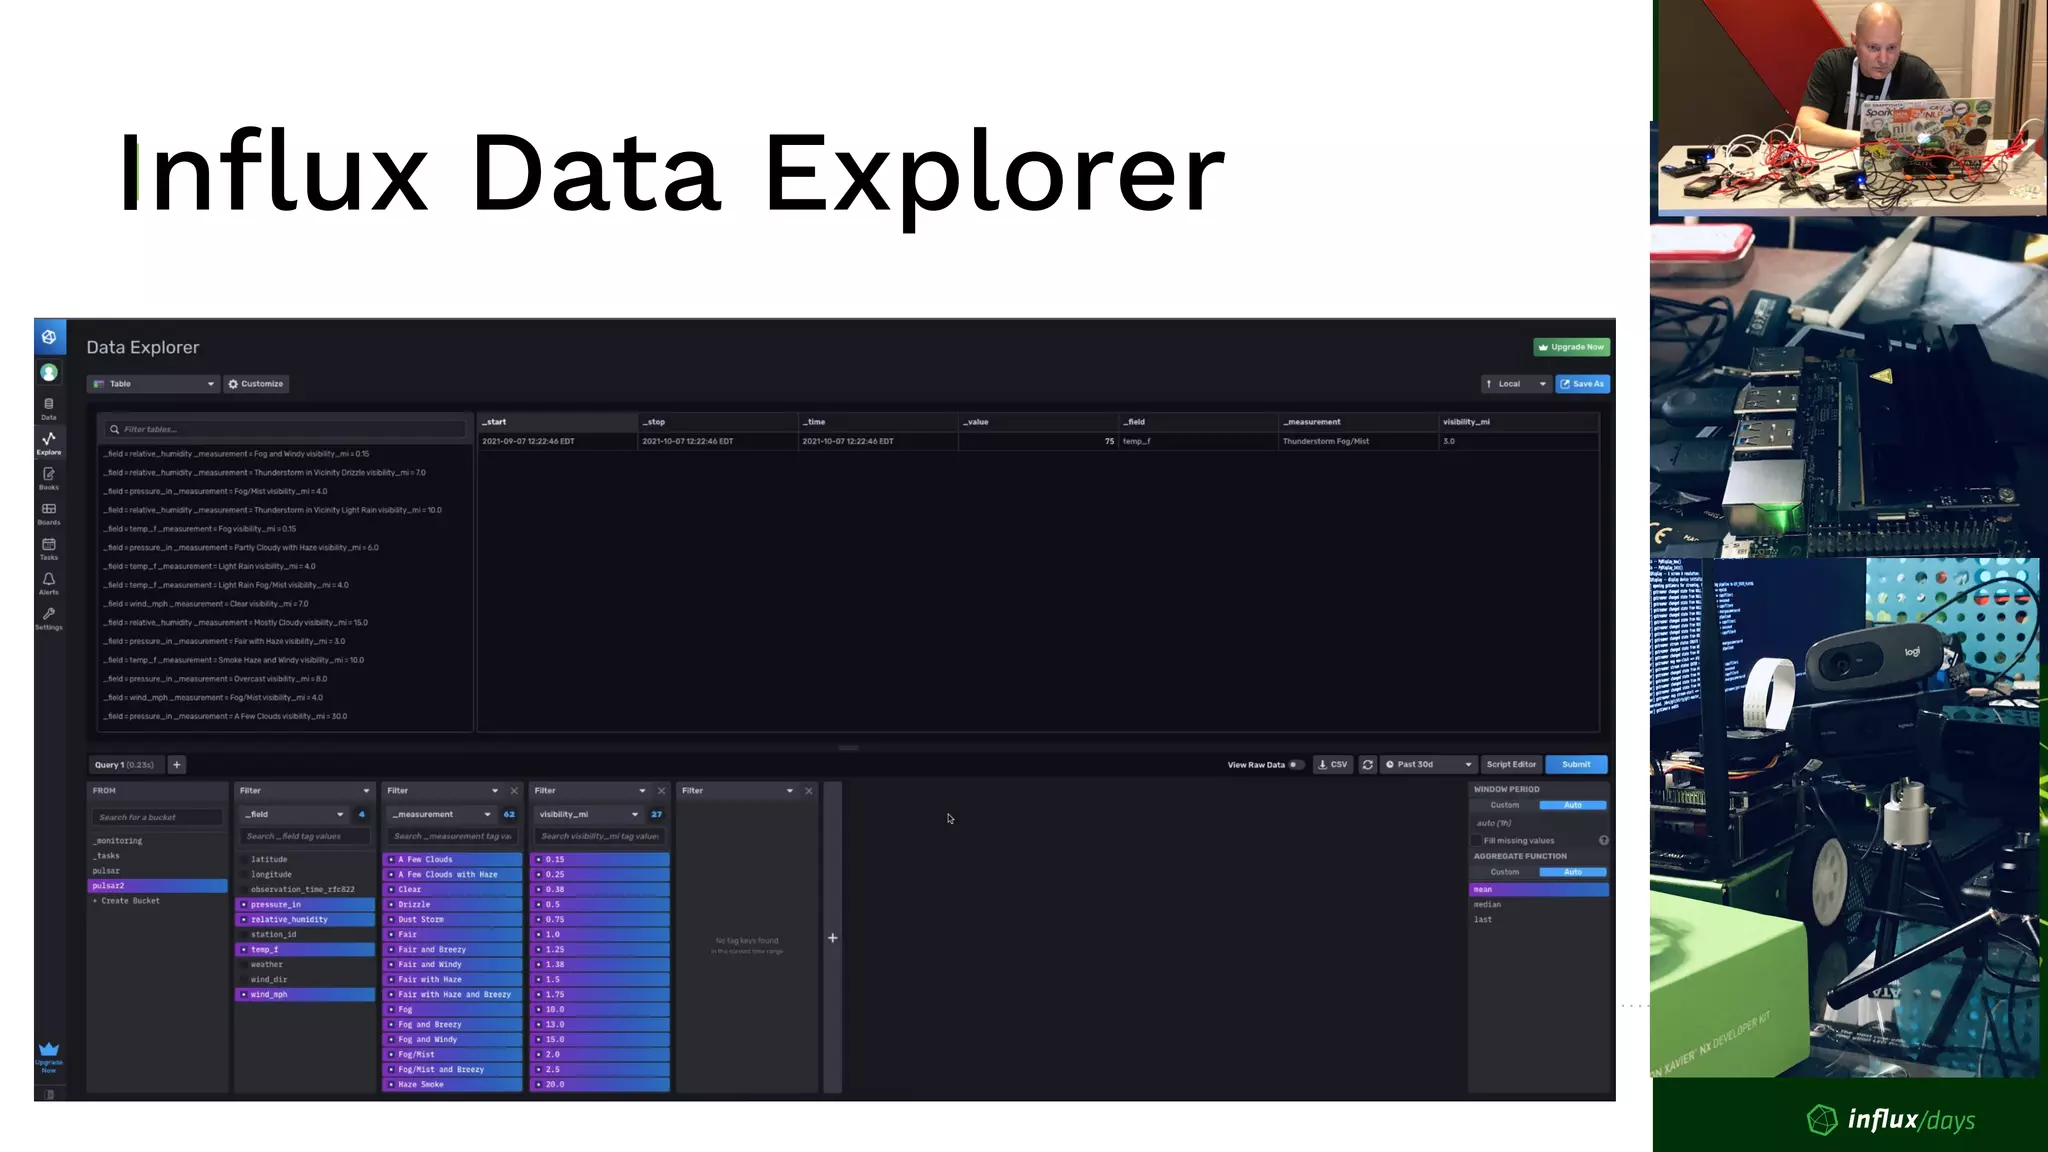Click the InfluxDB logo in the sidebar
Screen dimensions: 2048x1152
[x=49, y=337]
